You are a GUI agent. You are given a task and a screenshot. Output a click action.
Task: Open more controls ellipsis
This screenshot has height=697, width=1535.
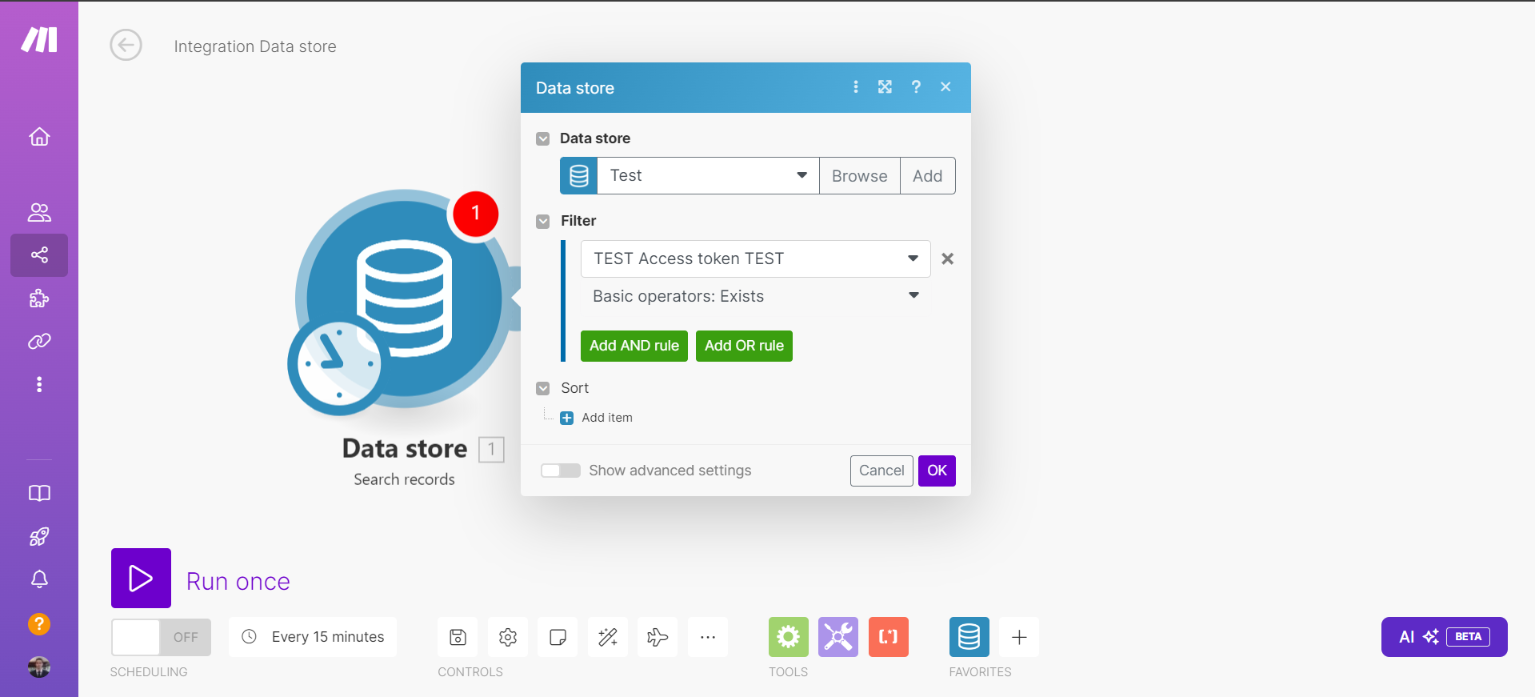pyautogui.click(x=708, y=637)
